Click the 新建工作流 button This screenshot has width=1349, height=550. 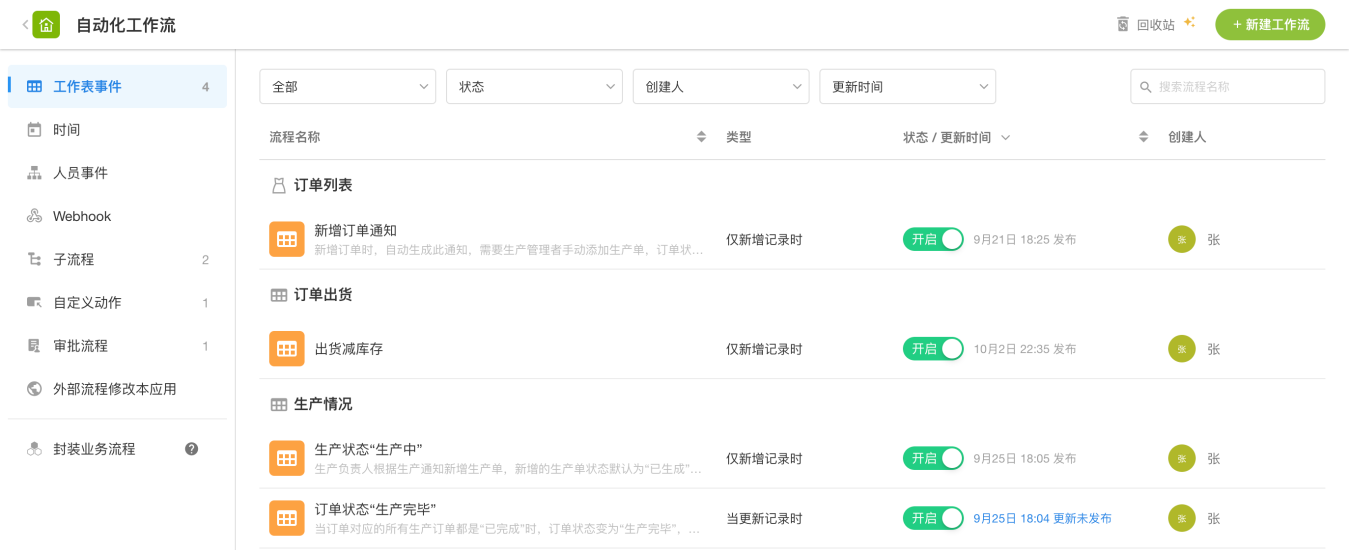pos(1269,25)
